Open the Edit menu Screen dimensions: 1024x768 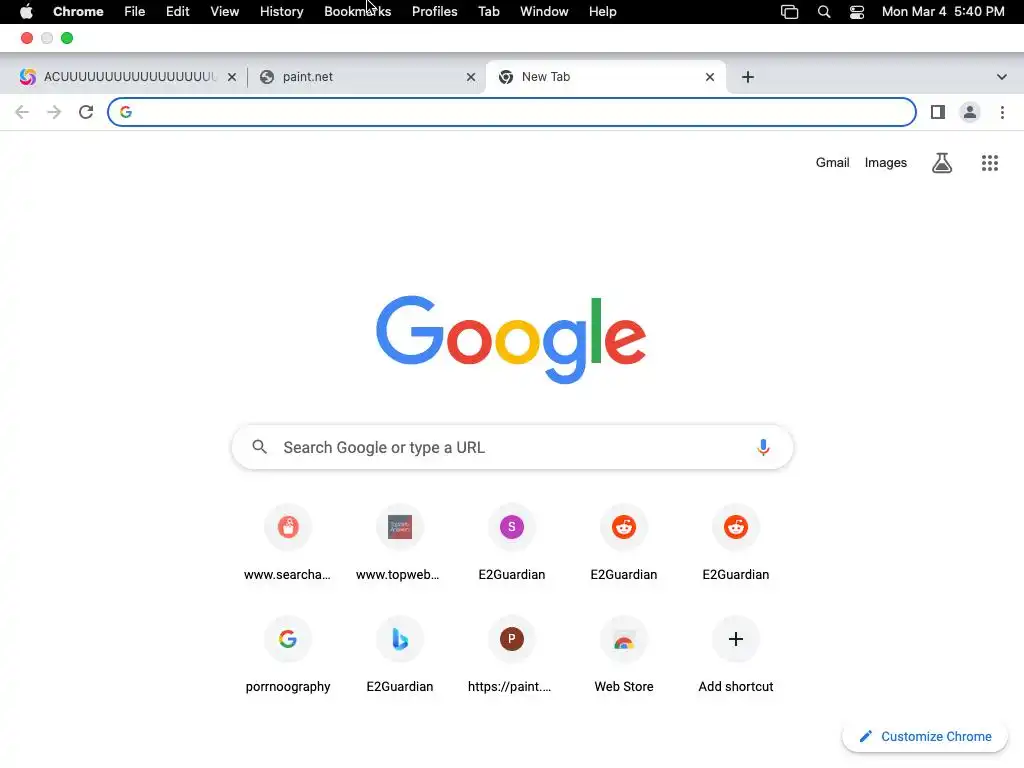178,12
